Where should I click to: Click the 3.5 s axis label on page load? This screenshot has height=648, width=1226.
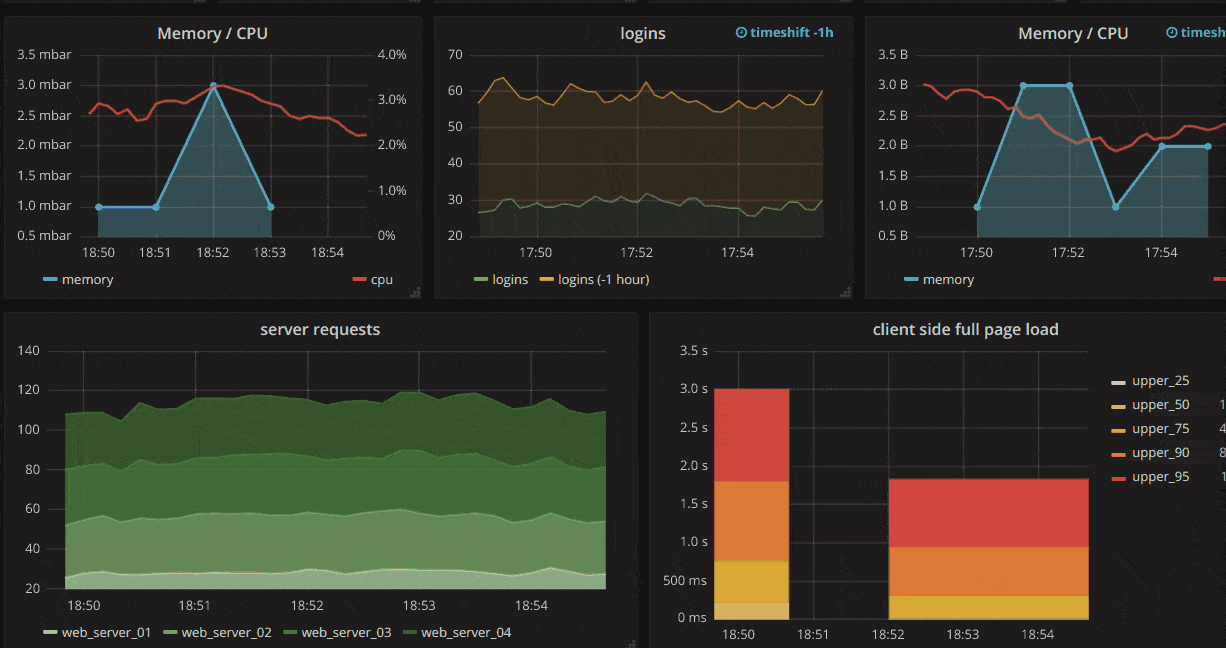[x=693, y=351]
